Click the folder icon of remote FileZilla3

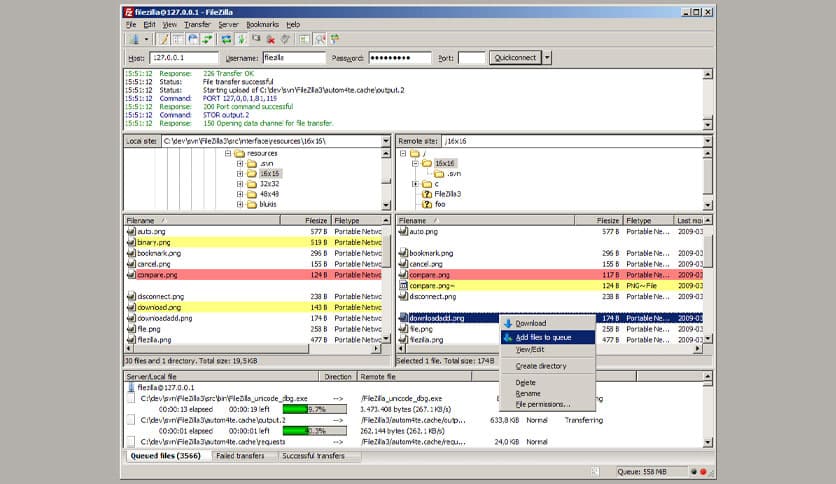click(x=427, y=194)
